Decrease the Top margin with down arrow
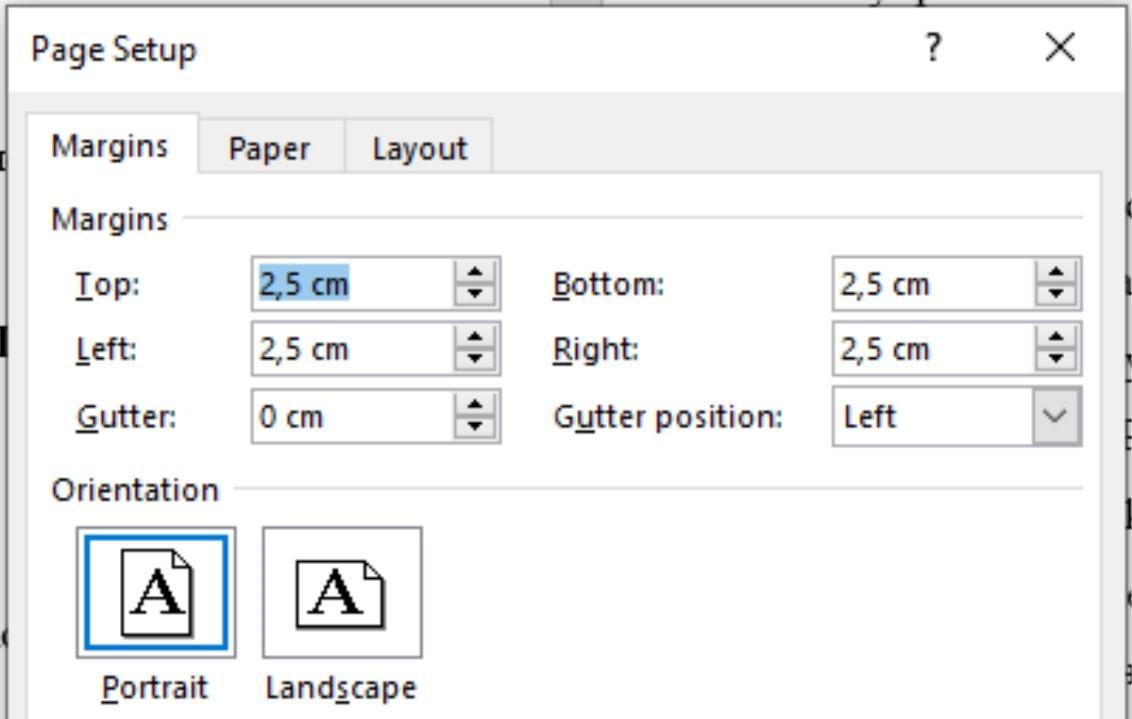This screenshot has height=719, width=1132. pyautogui.click(x=474, y=295)
